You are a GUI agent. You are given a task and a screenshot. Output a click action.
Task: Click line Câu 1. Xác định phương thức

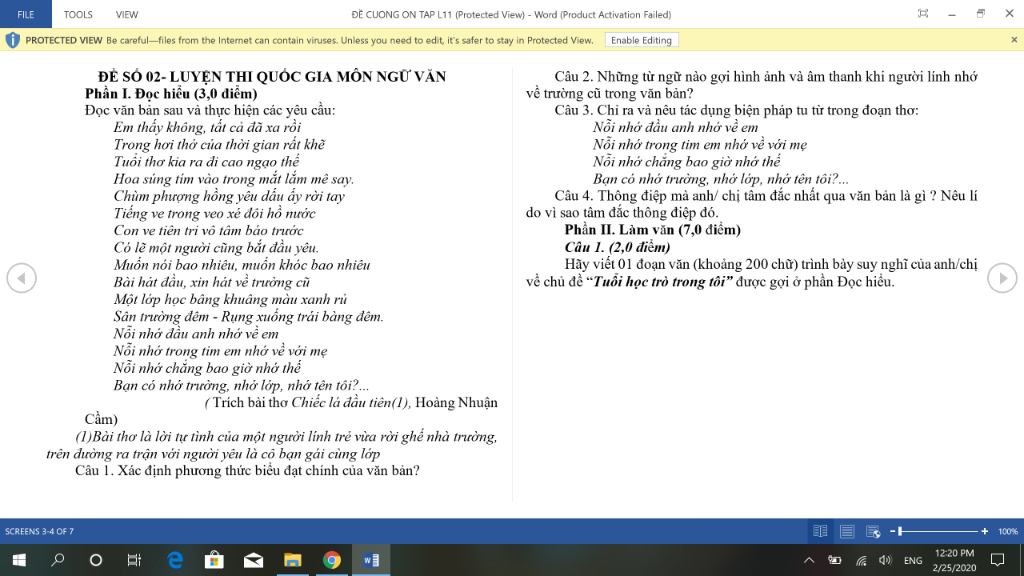pyautogui.click(x=248, y=471)
